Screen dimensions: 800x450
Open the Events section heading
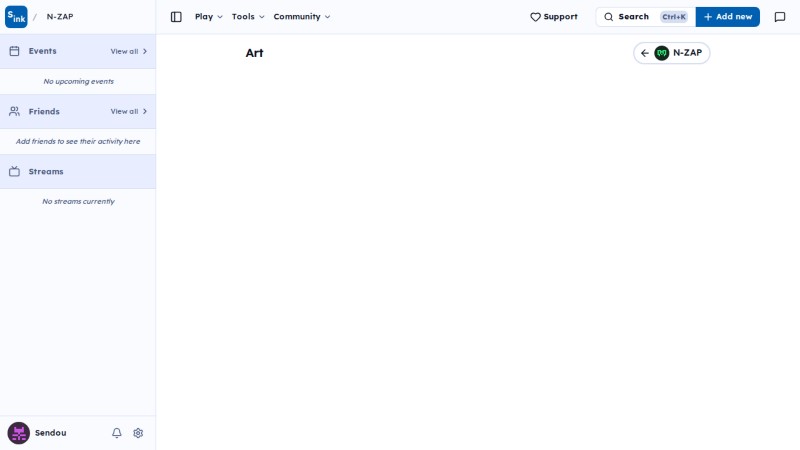[42, 51]
